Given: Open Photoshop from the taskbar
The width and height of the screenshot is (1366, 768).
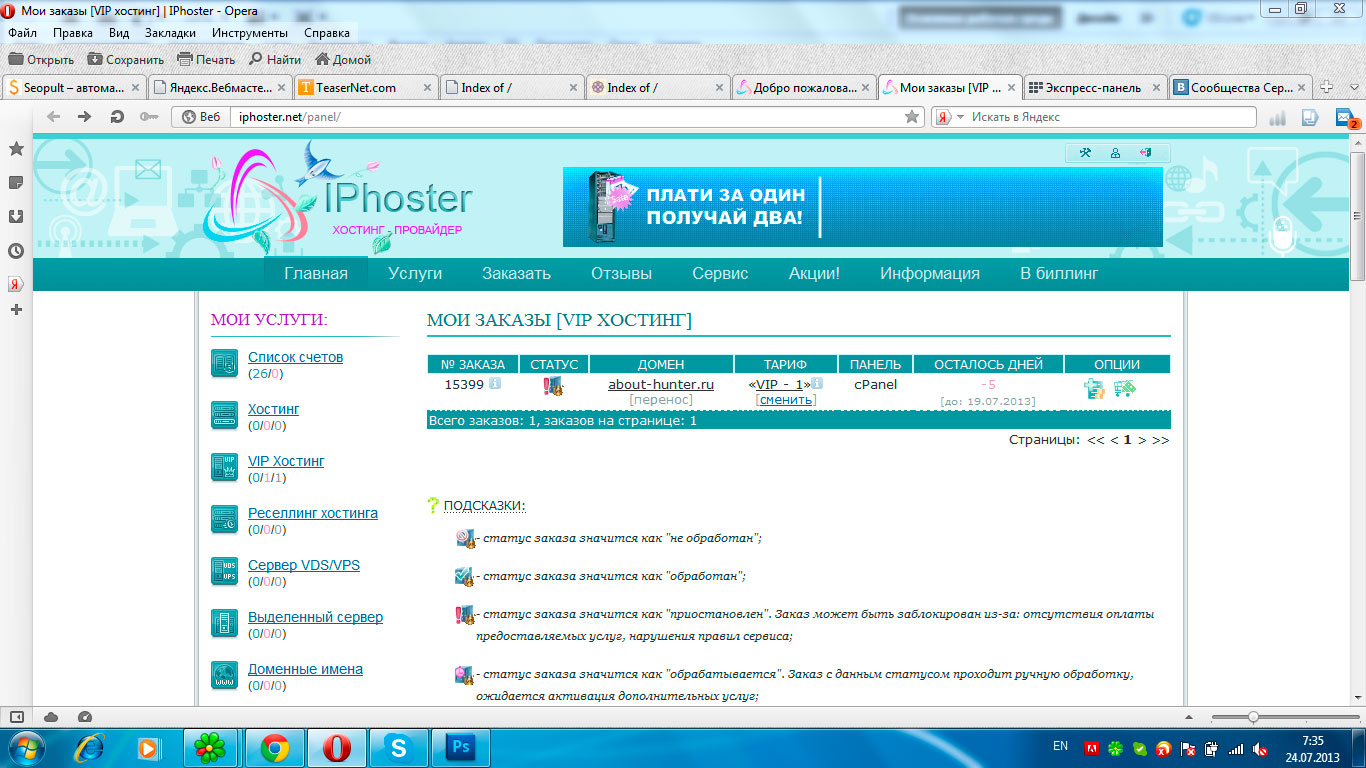Looking at the screenshot, I should coord(461,747).
